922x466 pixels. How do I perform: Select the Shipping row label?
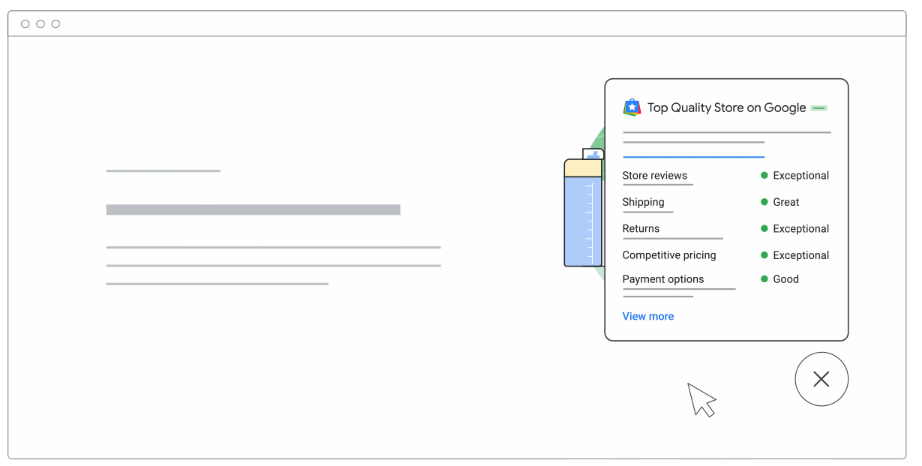[643, 202]
